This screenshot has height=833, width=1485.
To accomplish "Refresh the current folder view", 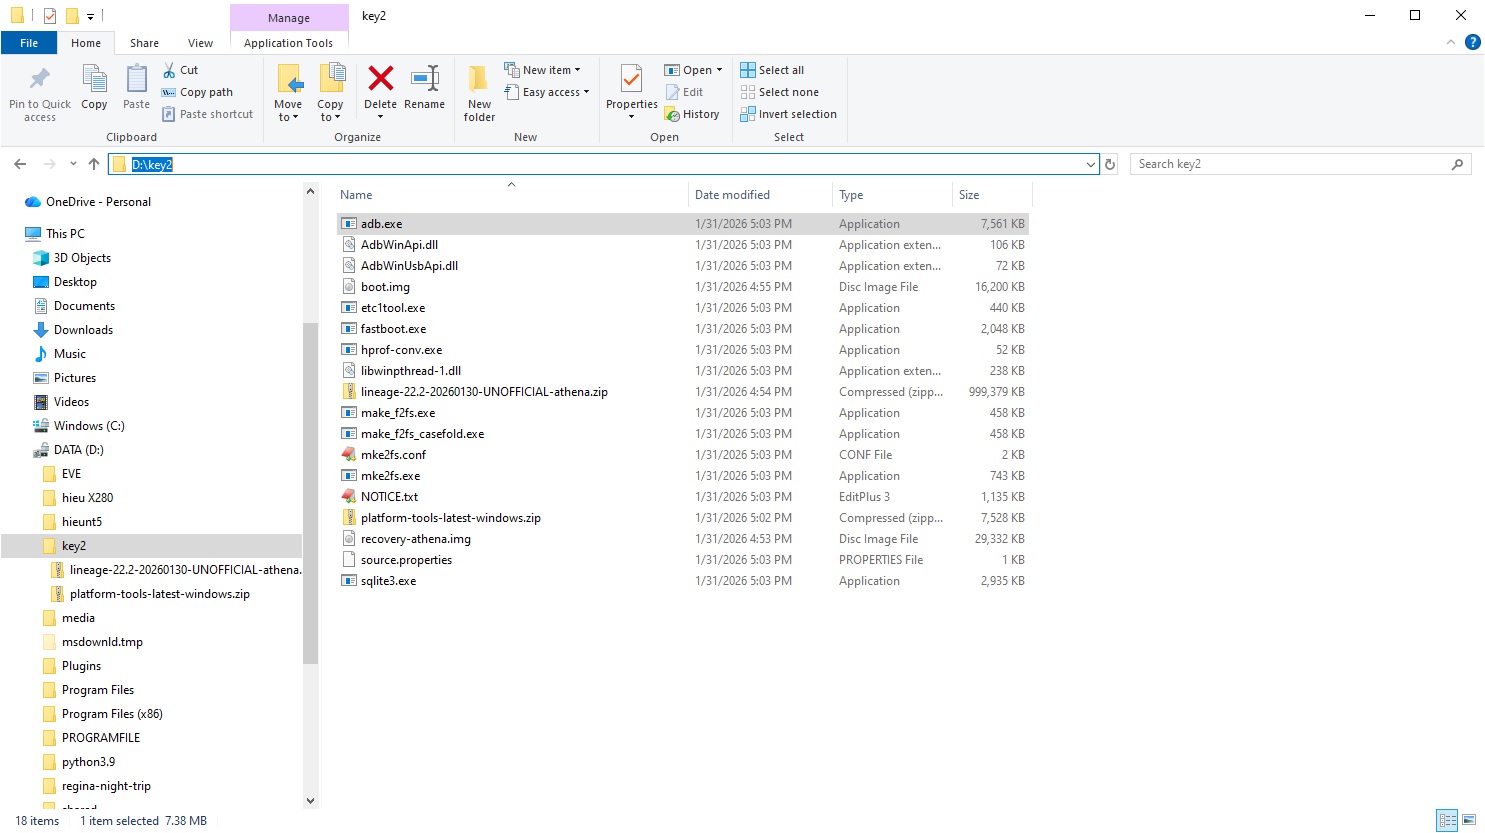I will (x=1110, y=164).
